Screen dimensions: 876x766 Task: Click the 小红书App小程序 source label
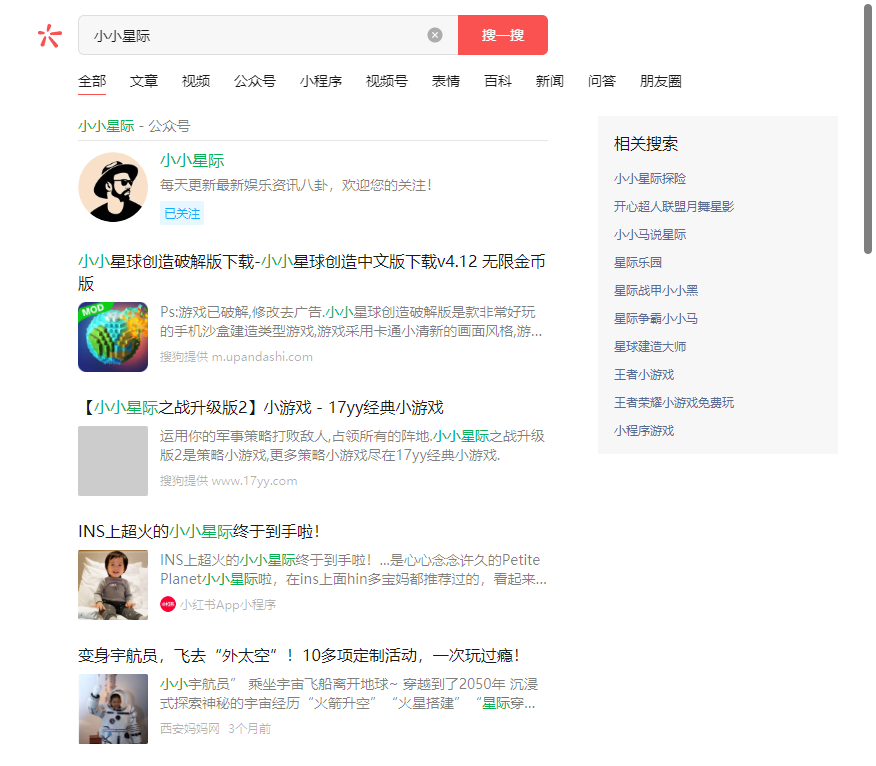[228, 605]
